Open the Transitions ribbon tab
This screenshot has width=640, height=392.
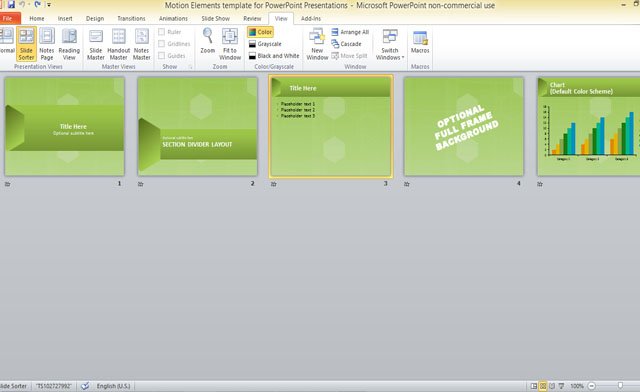(131, 18)
